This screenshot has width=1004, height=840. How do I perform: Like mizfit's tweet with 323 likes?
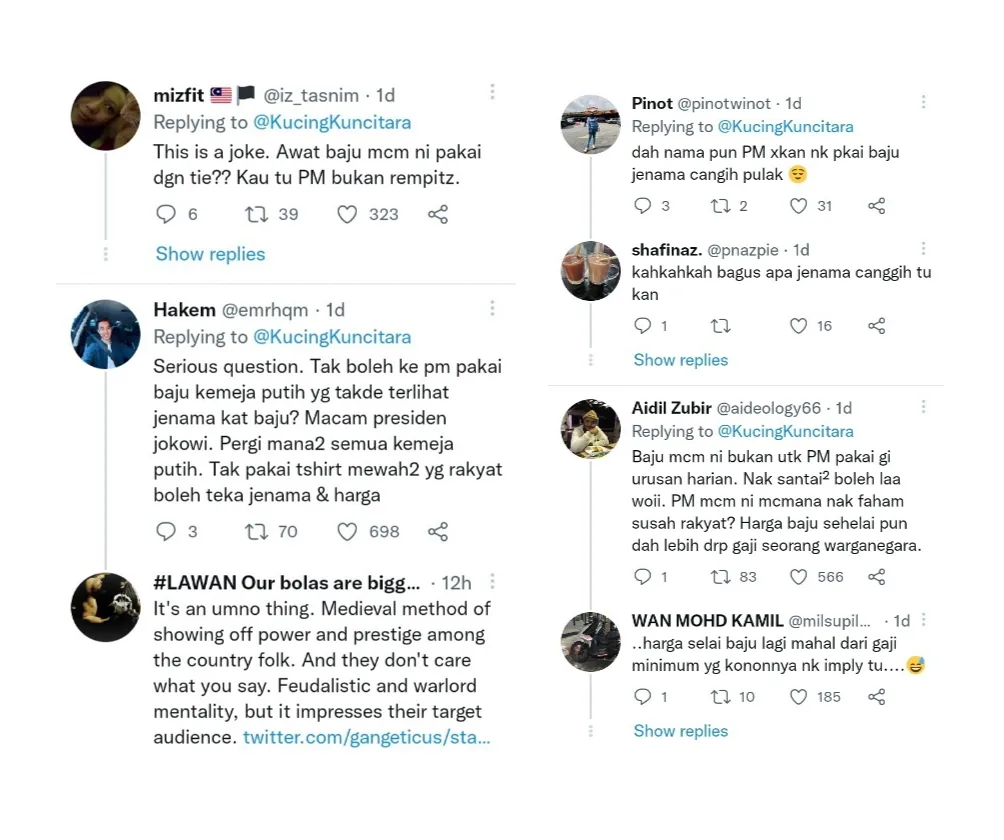[x=347, y=214]
